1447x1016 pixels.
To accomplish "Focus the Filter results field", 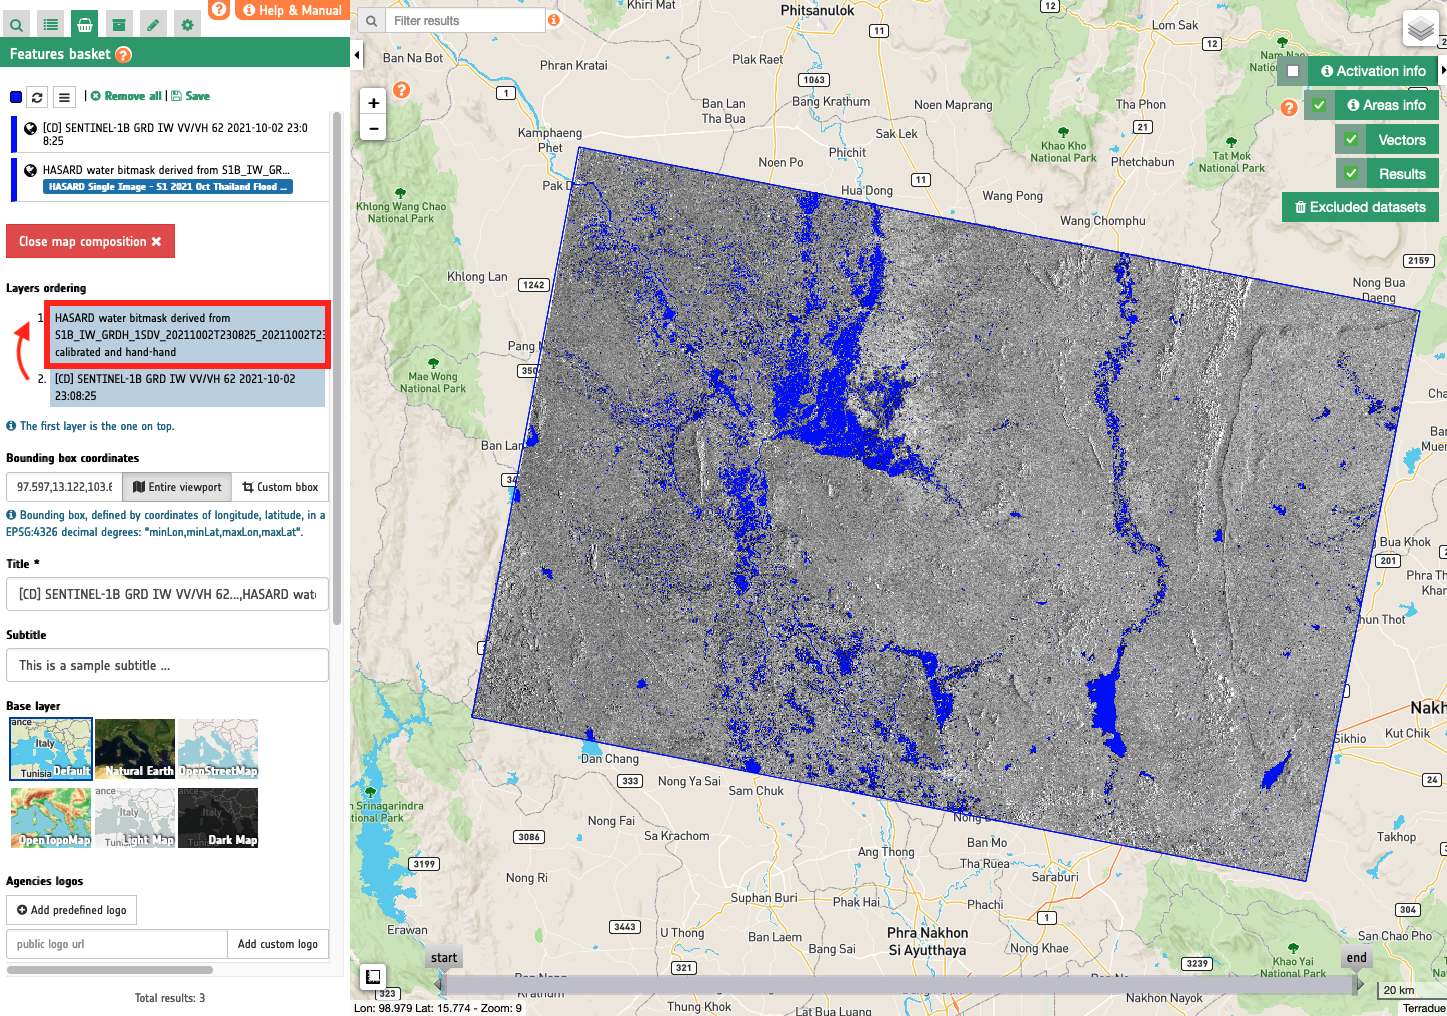I will point(466,20).
